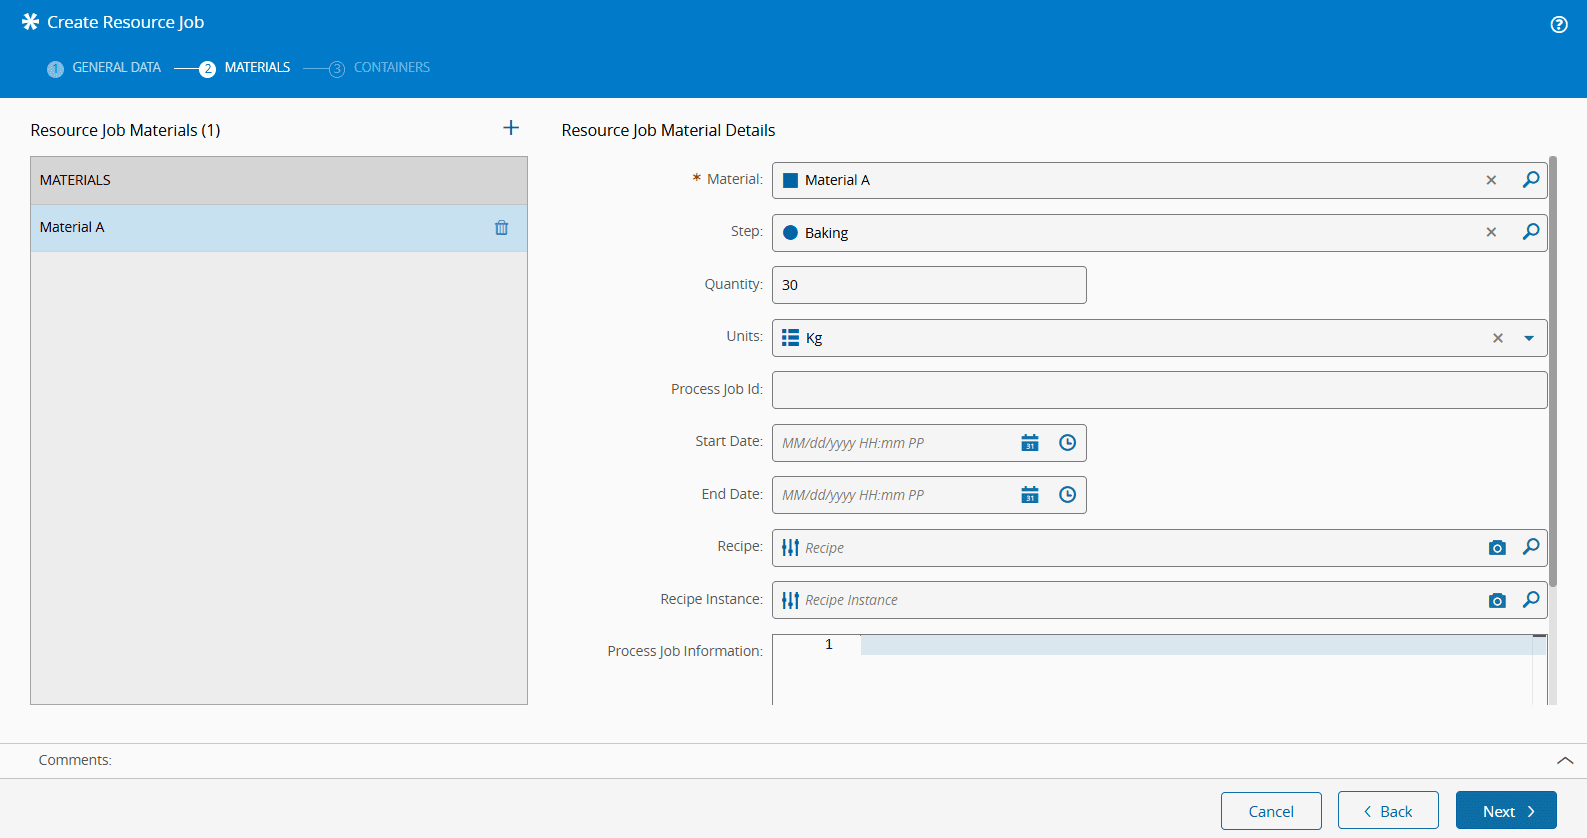1587x838 pixels.
Task: Expand the Comments section
Action: tap(1564, 761)
